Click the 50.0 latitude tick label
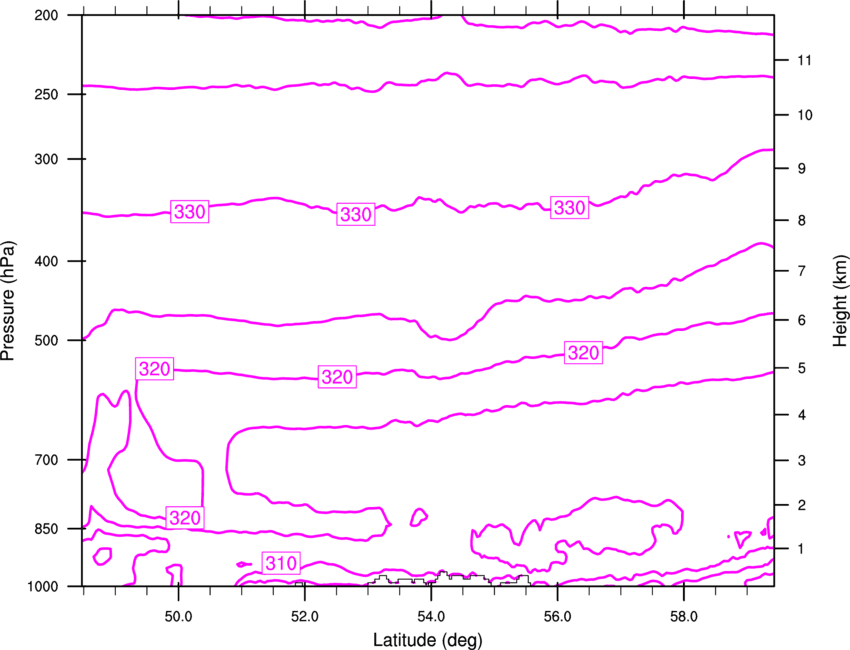Viewport: 850px width, 650px height. 178,617
